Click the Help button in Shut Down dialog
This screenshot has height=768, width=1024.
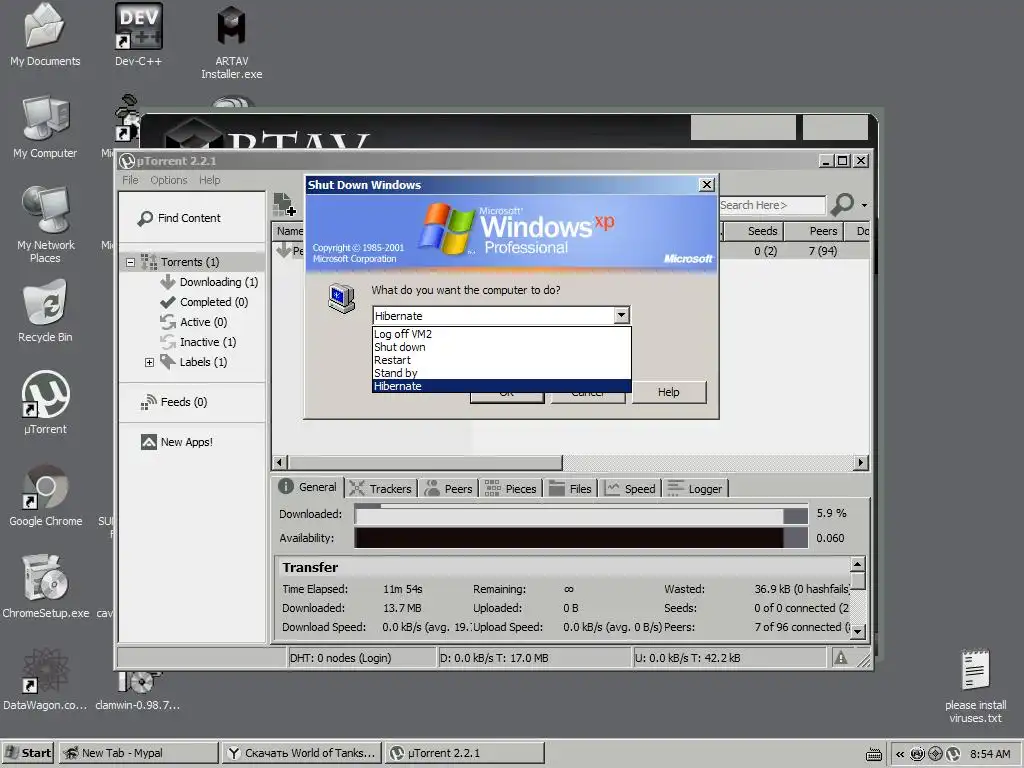[669, 392]
